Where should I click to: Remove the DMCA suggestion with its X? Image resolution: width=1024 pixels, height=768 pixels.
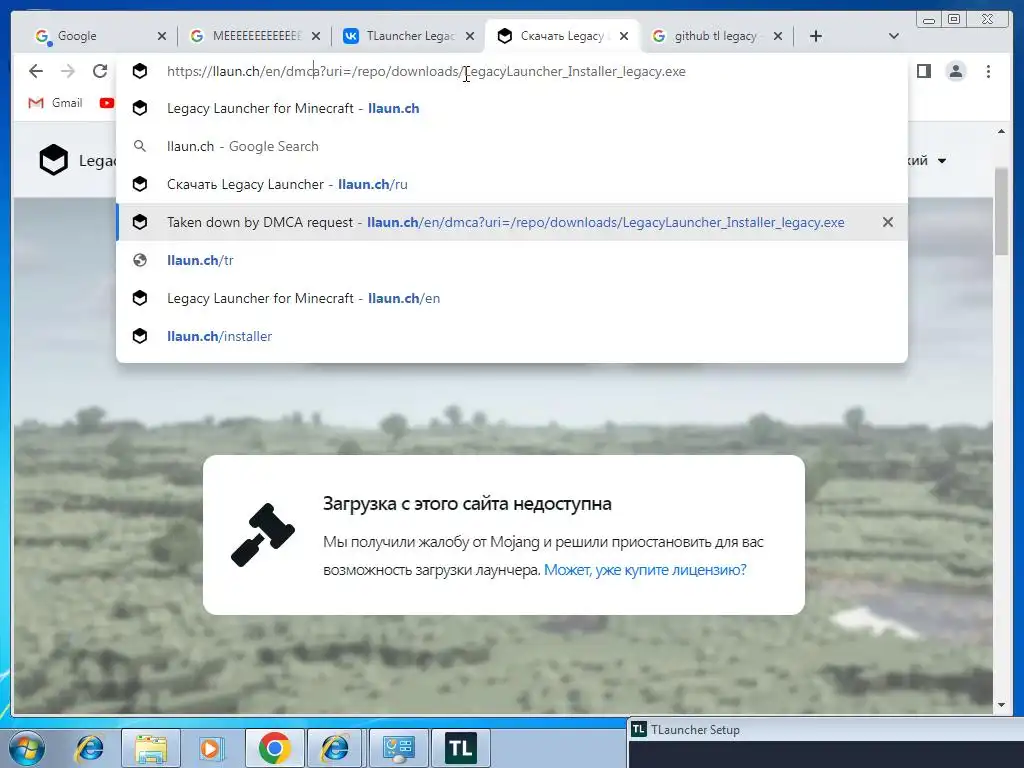coord(888,222)
